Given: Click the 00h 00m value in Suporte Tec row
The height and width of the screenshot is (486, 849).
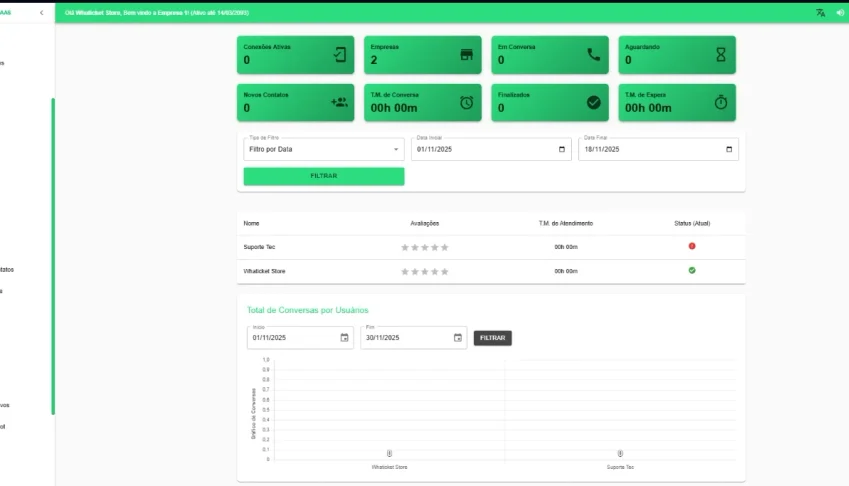Looking at the screenshot, I should click(x=566, y=247).
